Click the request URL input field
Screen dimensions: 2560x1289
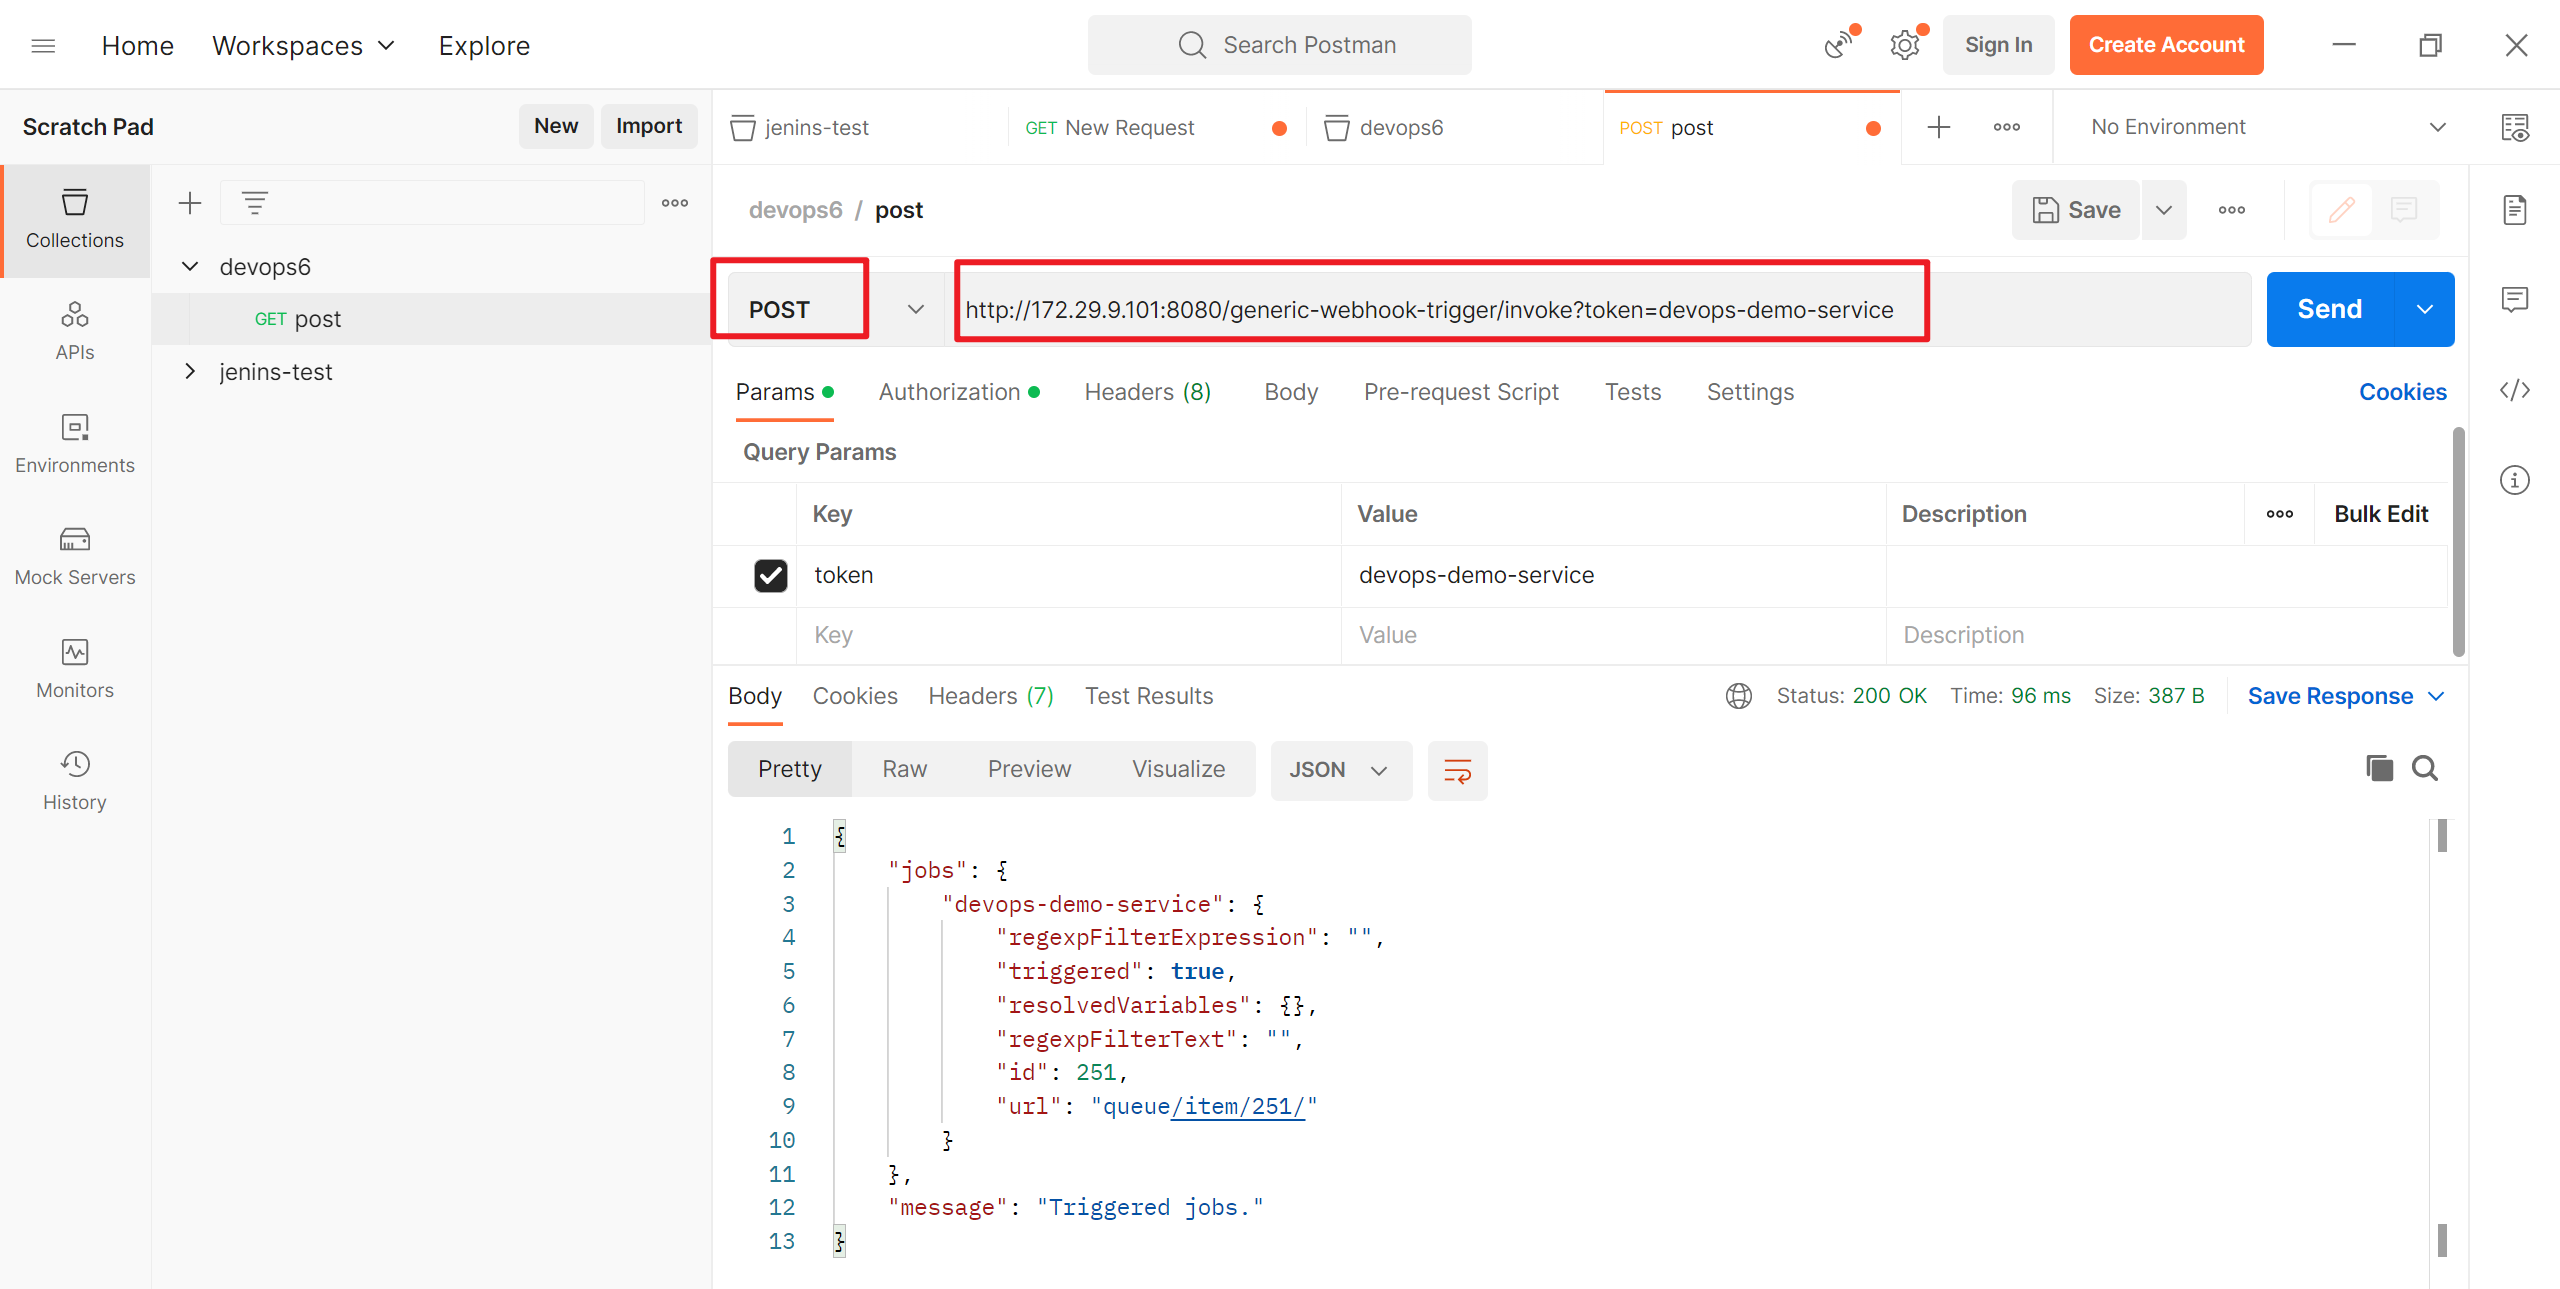[1597, 310]
